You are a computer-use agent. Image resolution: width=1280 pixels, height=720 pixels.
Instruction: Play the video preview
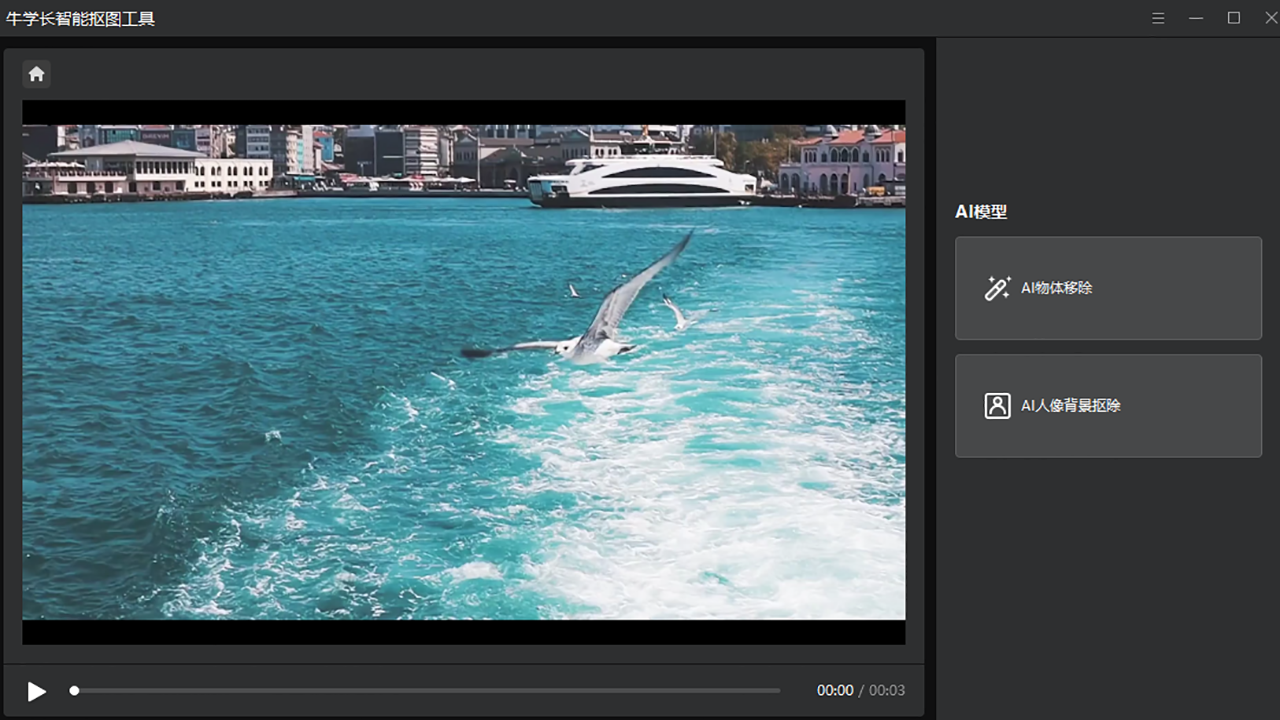click(36, 691)
